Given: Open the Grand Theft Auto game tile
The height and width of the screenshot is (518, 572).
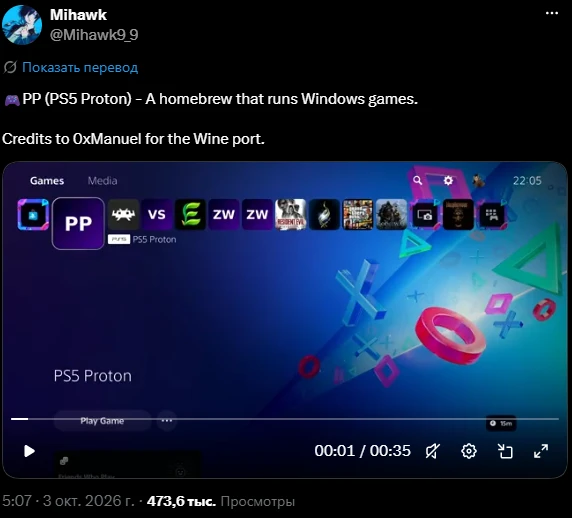Looking at the screenshot, I should pyautogui.click(x=358, y=214).
